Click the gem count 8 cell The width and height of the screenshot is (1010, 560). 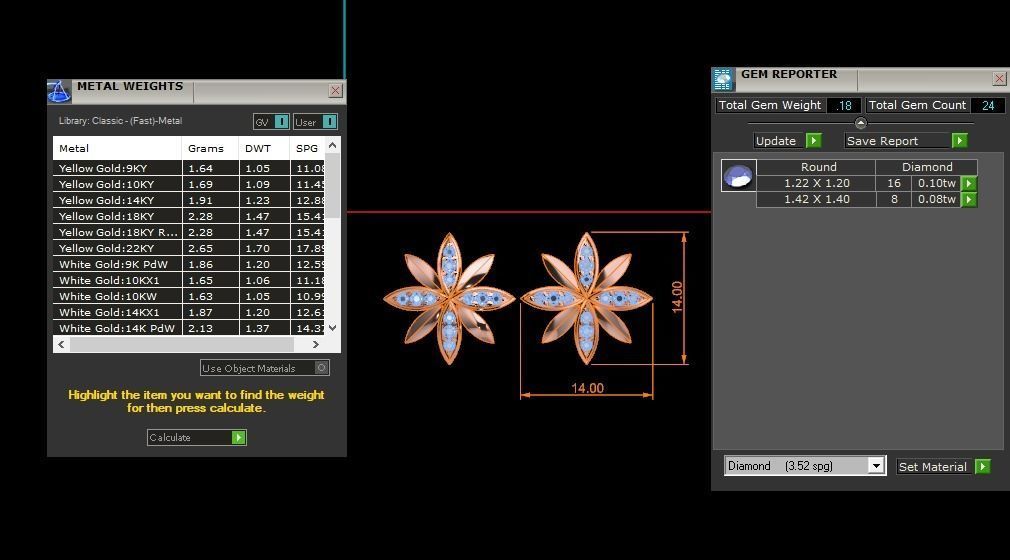pos(893,199)
